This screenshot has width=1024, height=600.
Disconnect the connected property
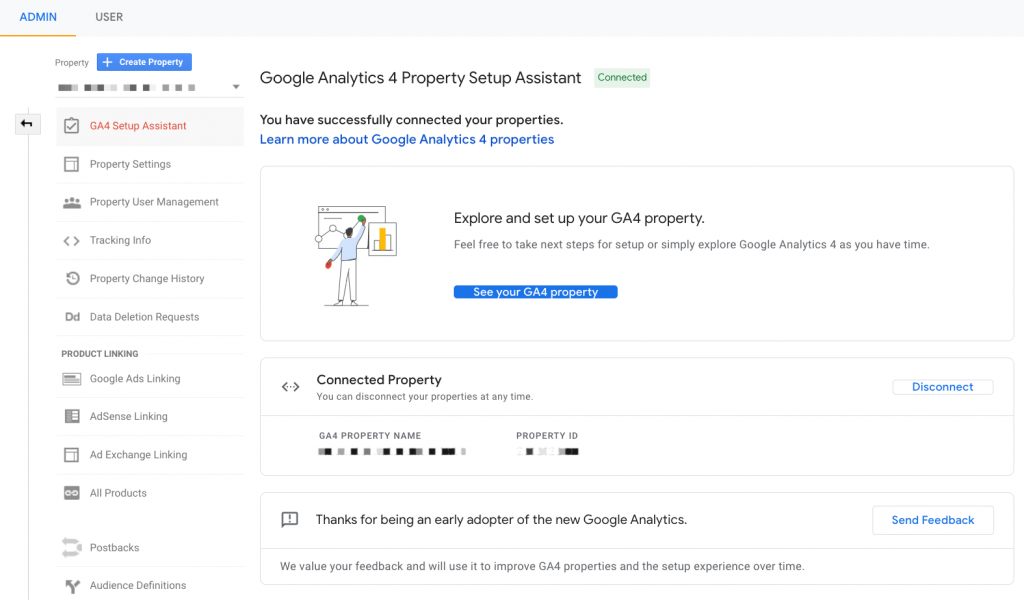click(941, 386)
